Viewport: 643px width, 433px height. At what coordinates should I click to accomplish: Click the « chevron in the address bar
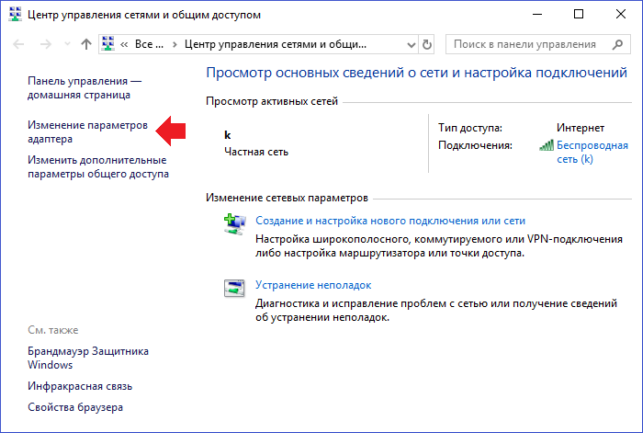point(124,44)
